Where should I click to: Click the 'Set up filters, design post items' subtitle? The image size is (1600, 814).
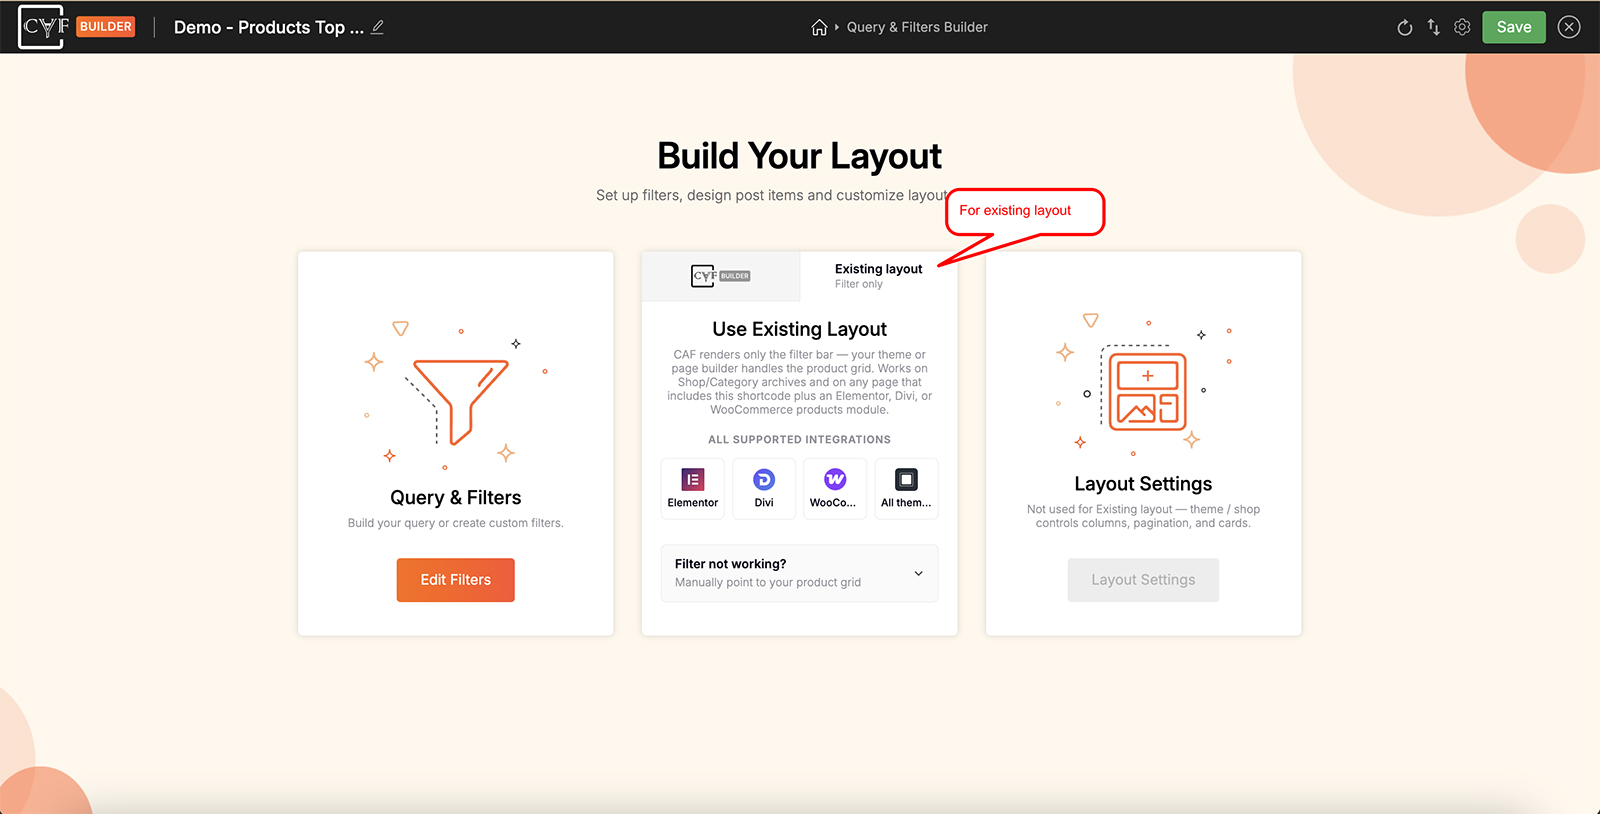tap(772, 195)
